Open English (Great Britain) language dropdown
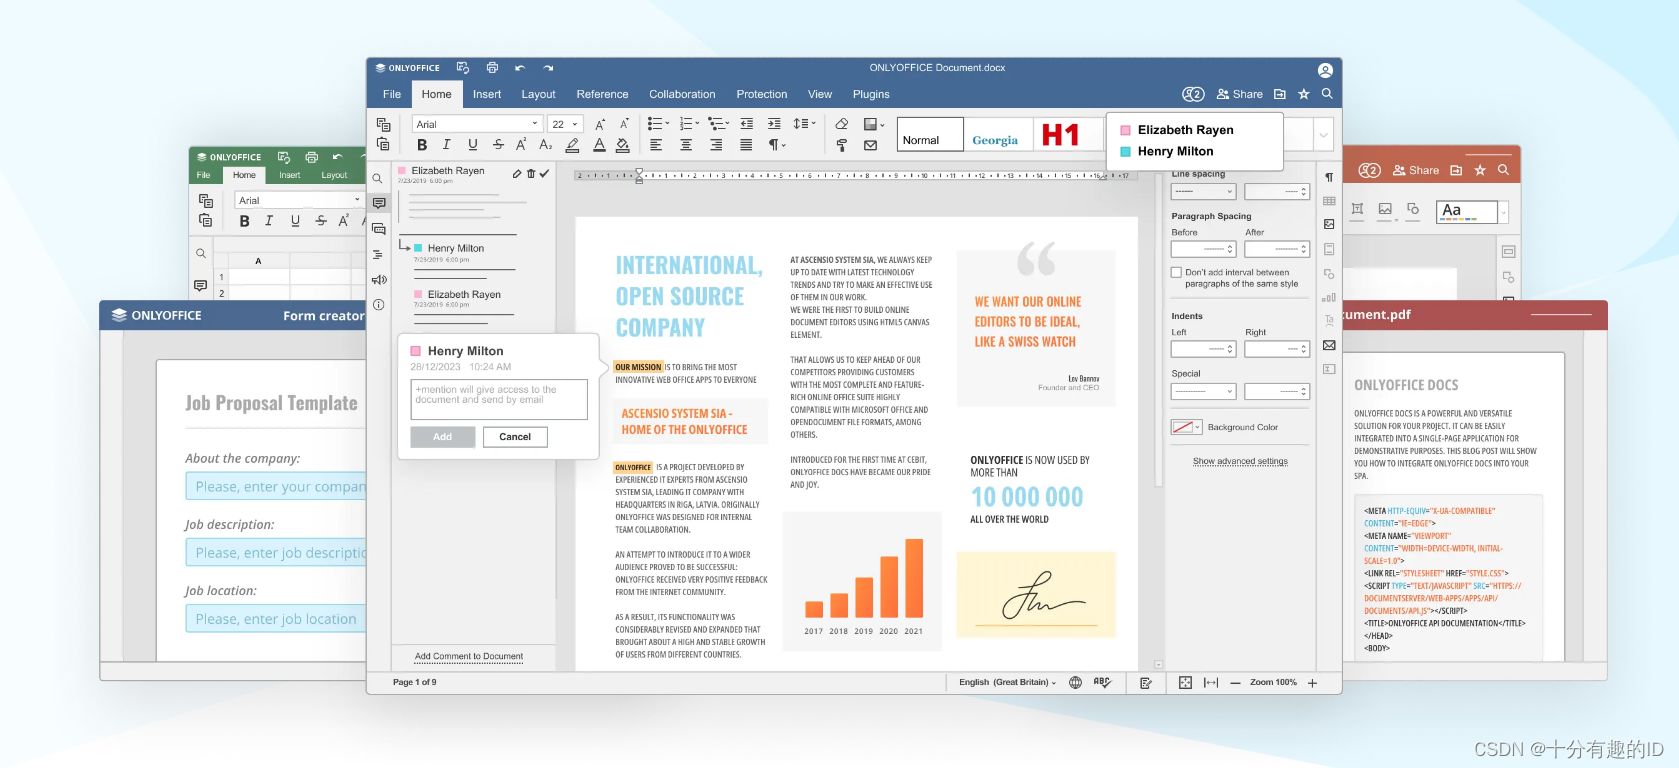This screenshot has width=1679, height=768. [1007, 682]
